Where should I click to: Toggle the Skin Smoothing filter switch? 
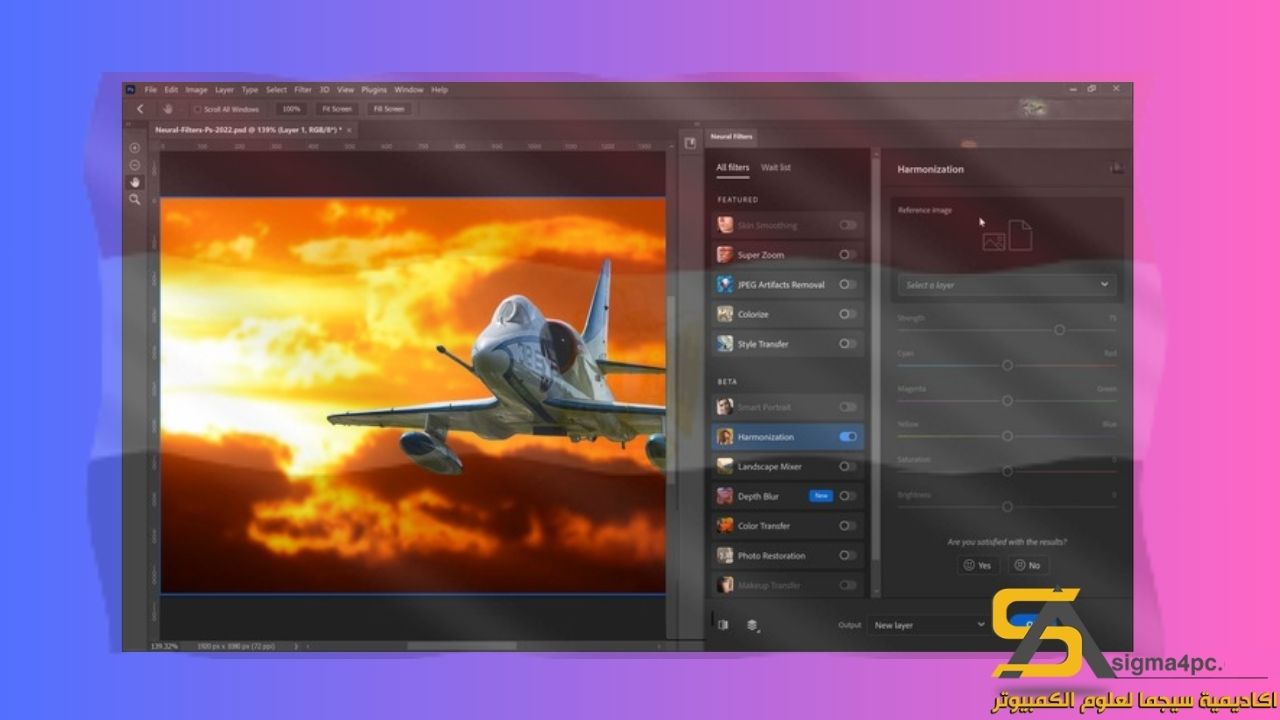click(x=848, y=225)
